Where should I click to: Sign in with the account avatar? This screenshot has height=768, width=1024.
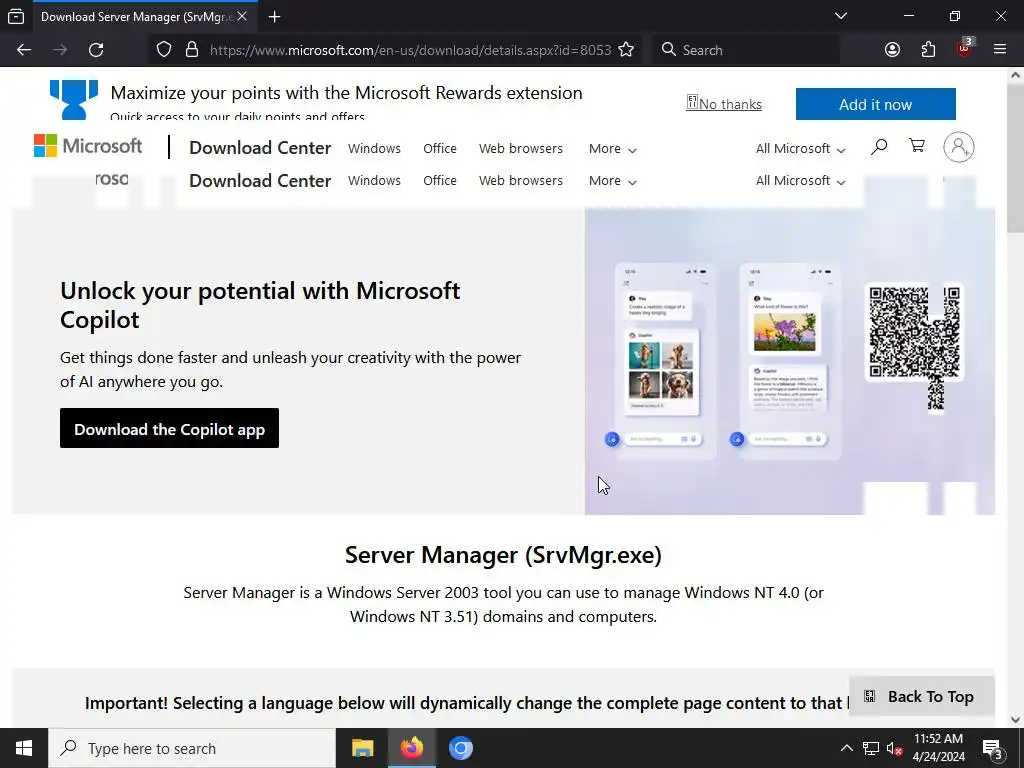coord(959,147)
